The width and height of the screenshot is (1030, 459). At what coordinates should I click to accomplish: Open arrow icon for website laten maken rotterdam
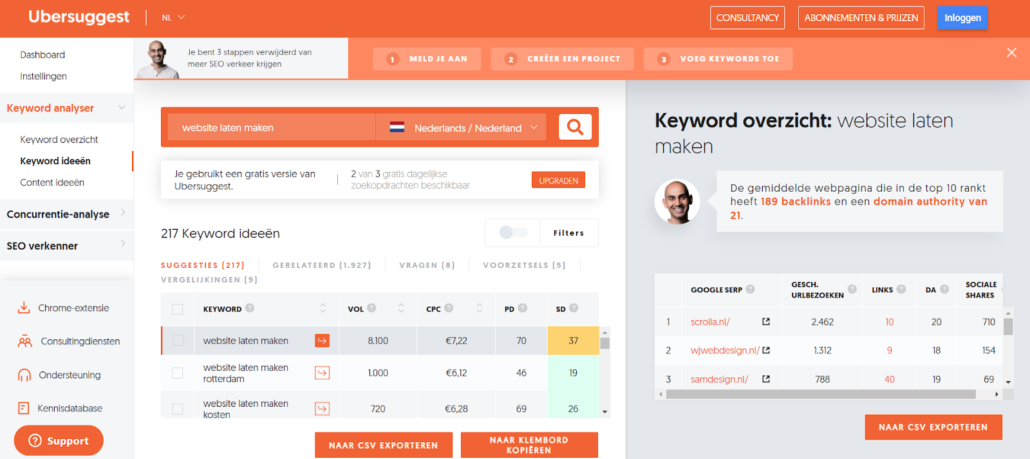322,373
